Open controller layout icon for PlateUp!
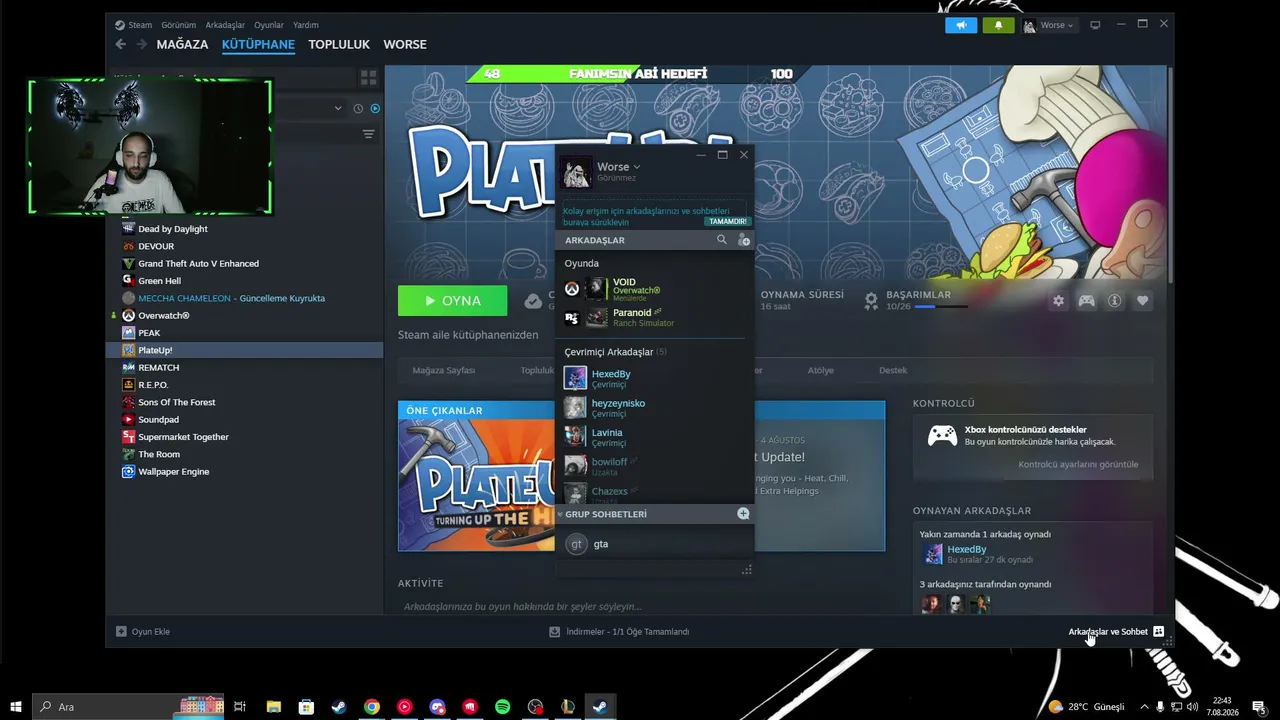The height and width of the screenshot is (720, 1280). coord(1086,301)
